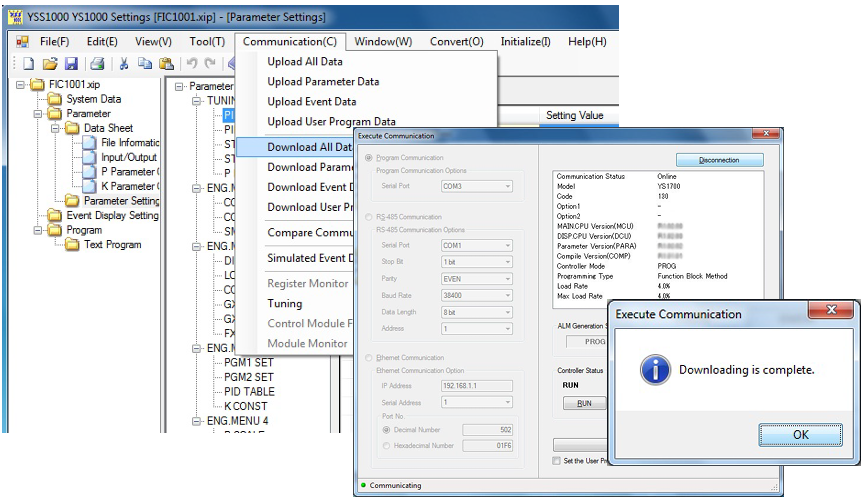Click the Copy toolbar icon
This screenshot has height=502, width=867.
pyautogui.click(x=145, y=63)
